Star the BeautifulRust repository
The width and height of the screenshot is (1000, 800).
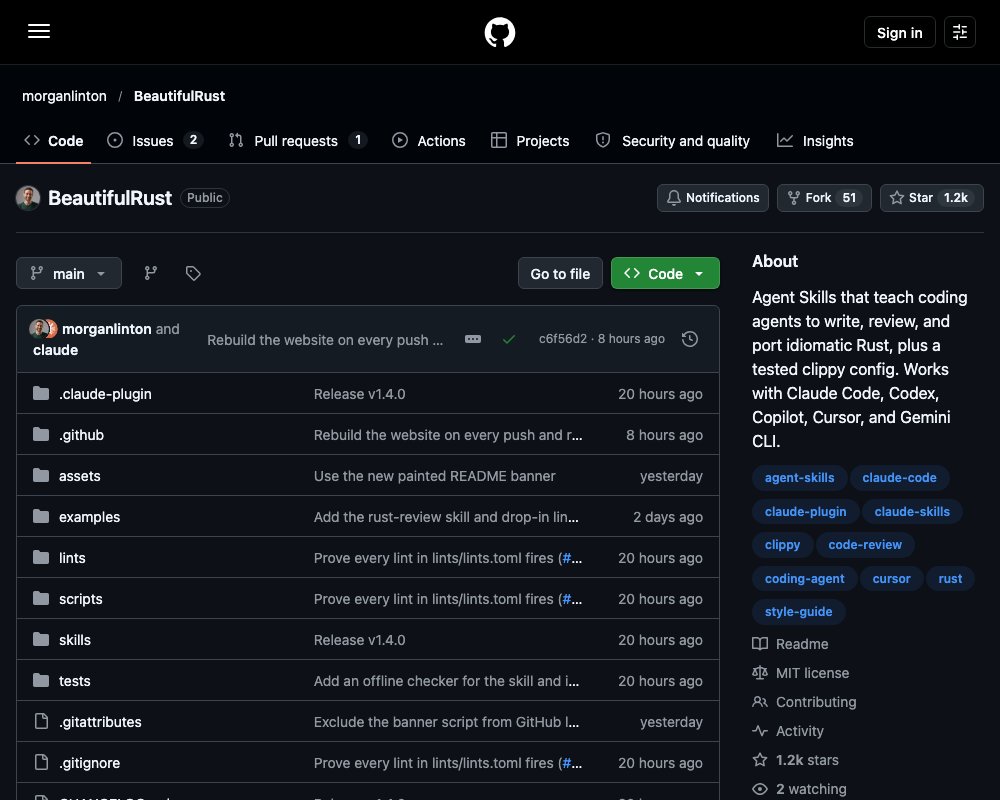tap(932, 198)
